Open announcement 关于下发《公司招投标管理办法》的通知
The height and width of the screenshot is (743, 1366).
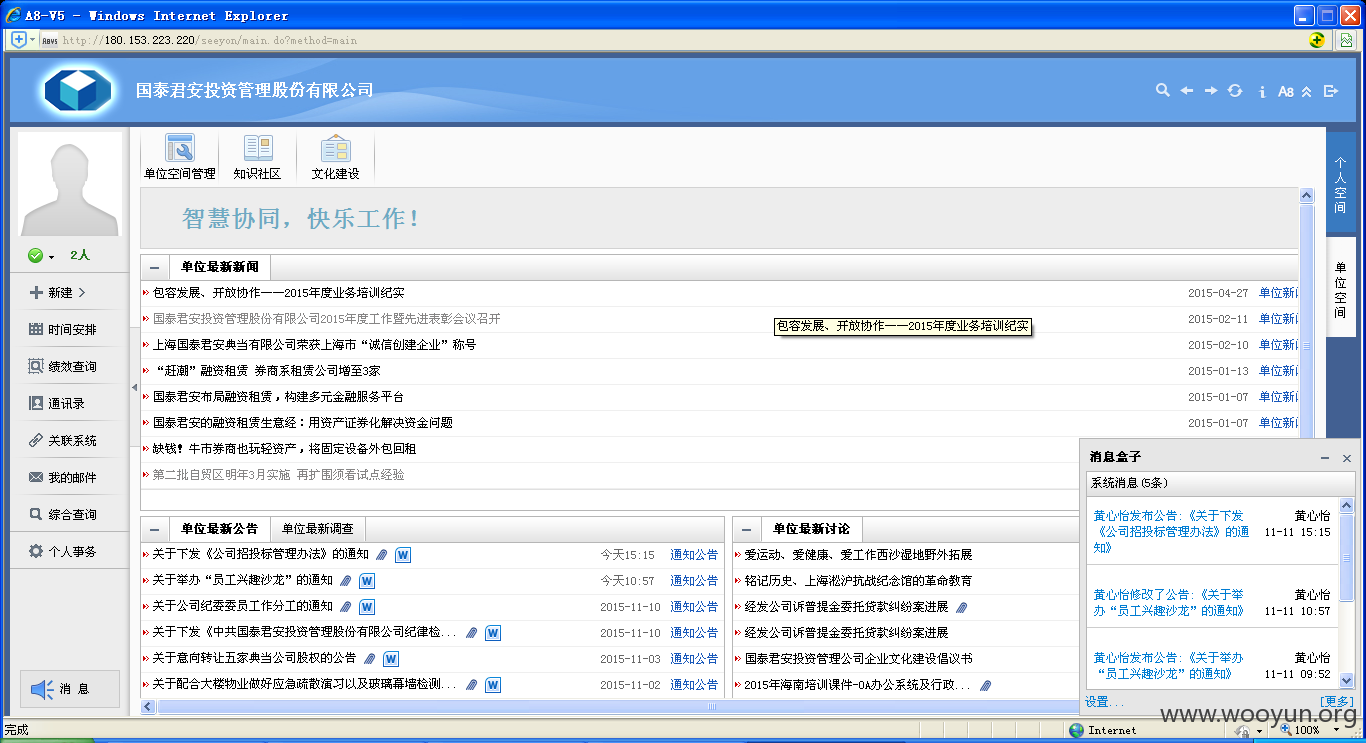pyautogui.click(x=260, y=554)
